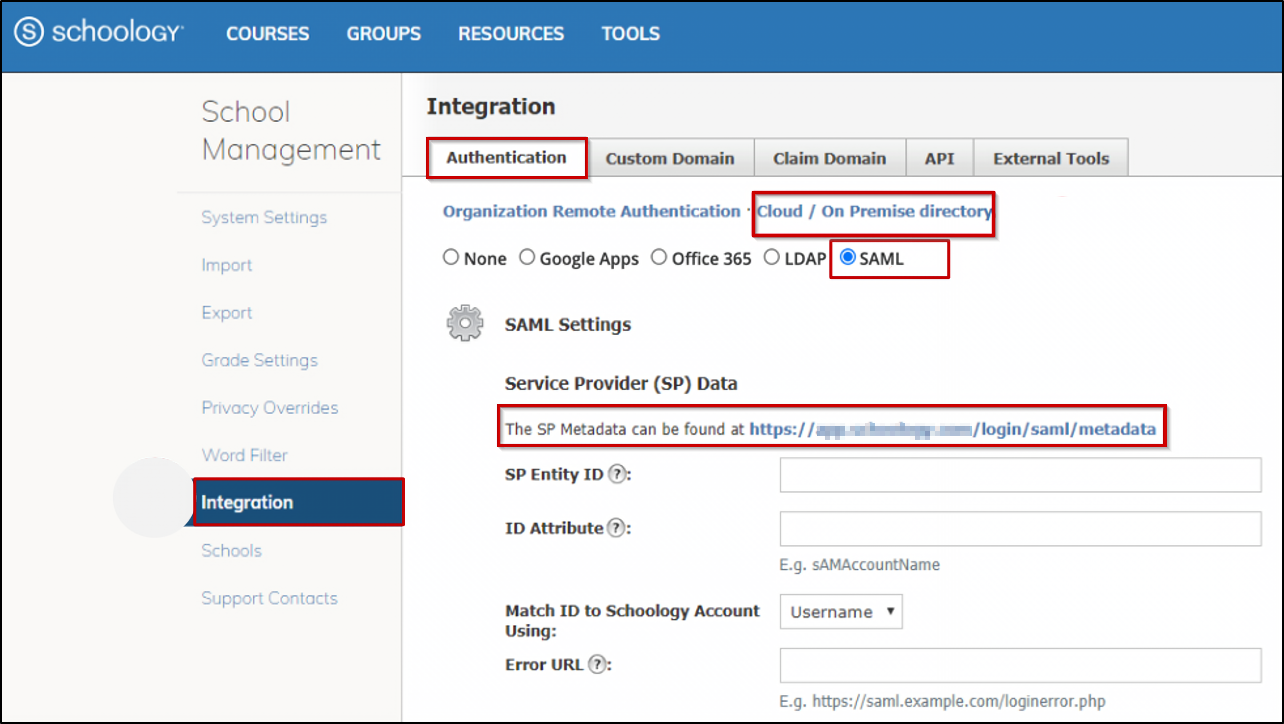Switch to the Custom Domain tab
Image resolution: width=1284 pixels, height=724 pixels.
670,157
